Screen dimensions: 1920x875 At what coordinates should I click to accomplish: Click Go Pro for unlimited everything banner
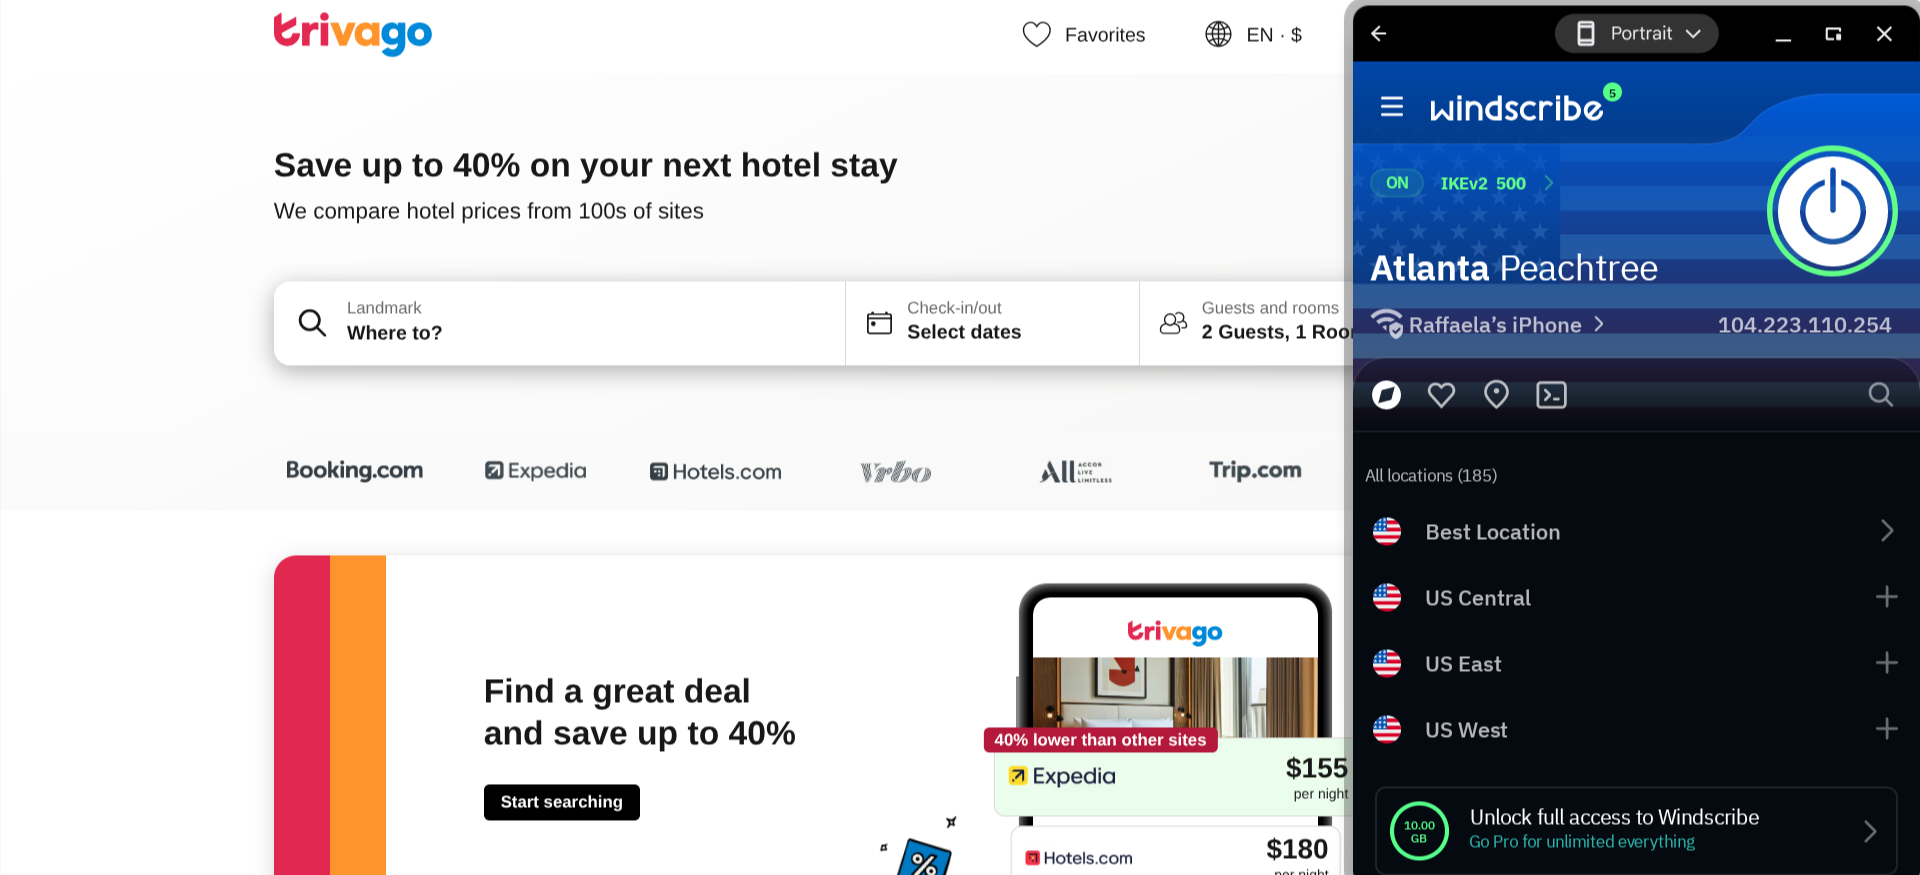click(1636, 831)
